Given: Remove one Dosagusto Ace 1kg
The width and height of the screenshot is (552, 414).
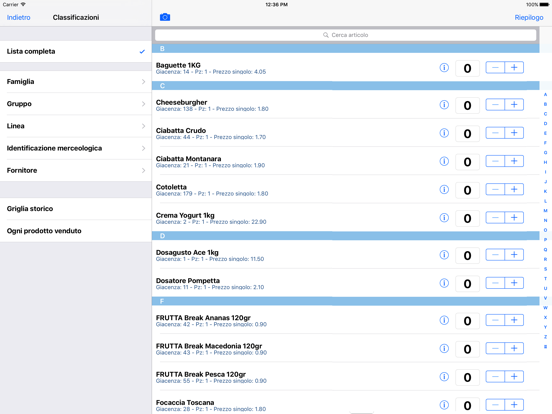Looking at the screenshot, I should pyautogui.click(x=495, y=255).
